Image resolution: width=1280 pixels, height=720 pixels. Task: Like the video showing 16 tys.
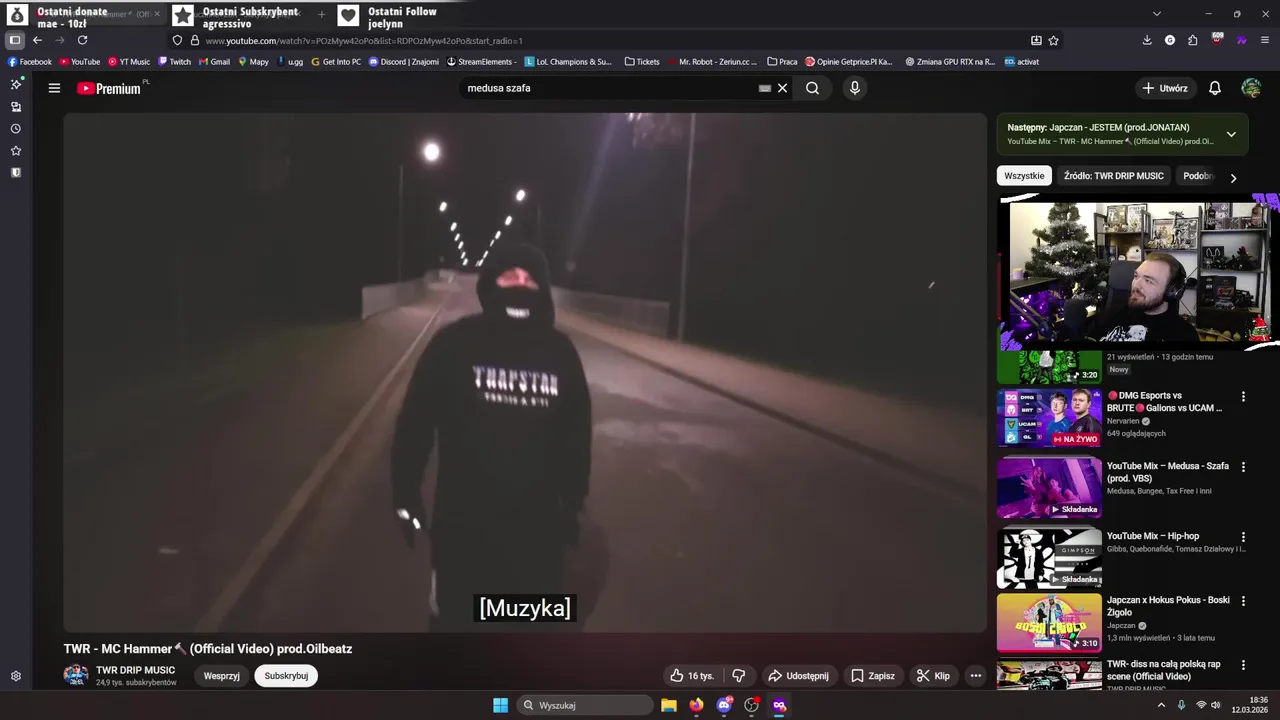[x=692, y=676]
